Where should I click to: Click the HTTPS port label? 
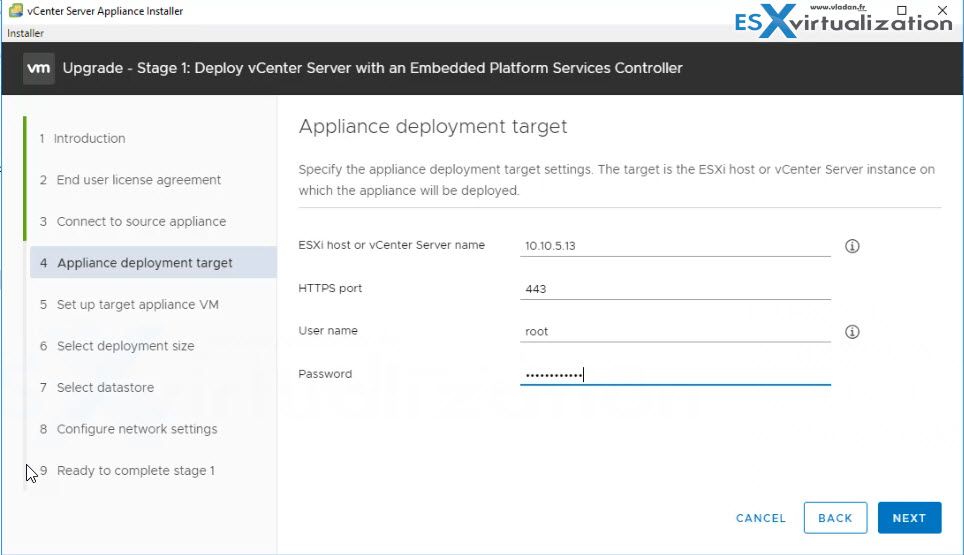click(x=330, y=288)
